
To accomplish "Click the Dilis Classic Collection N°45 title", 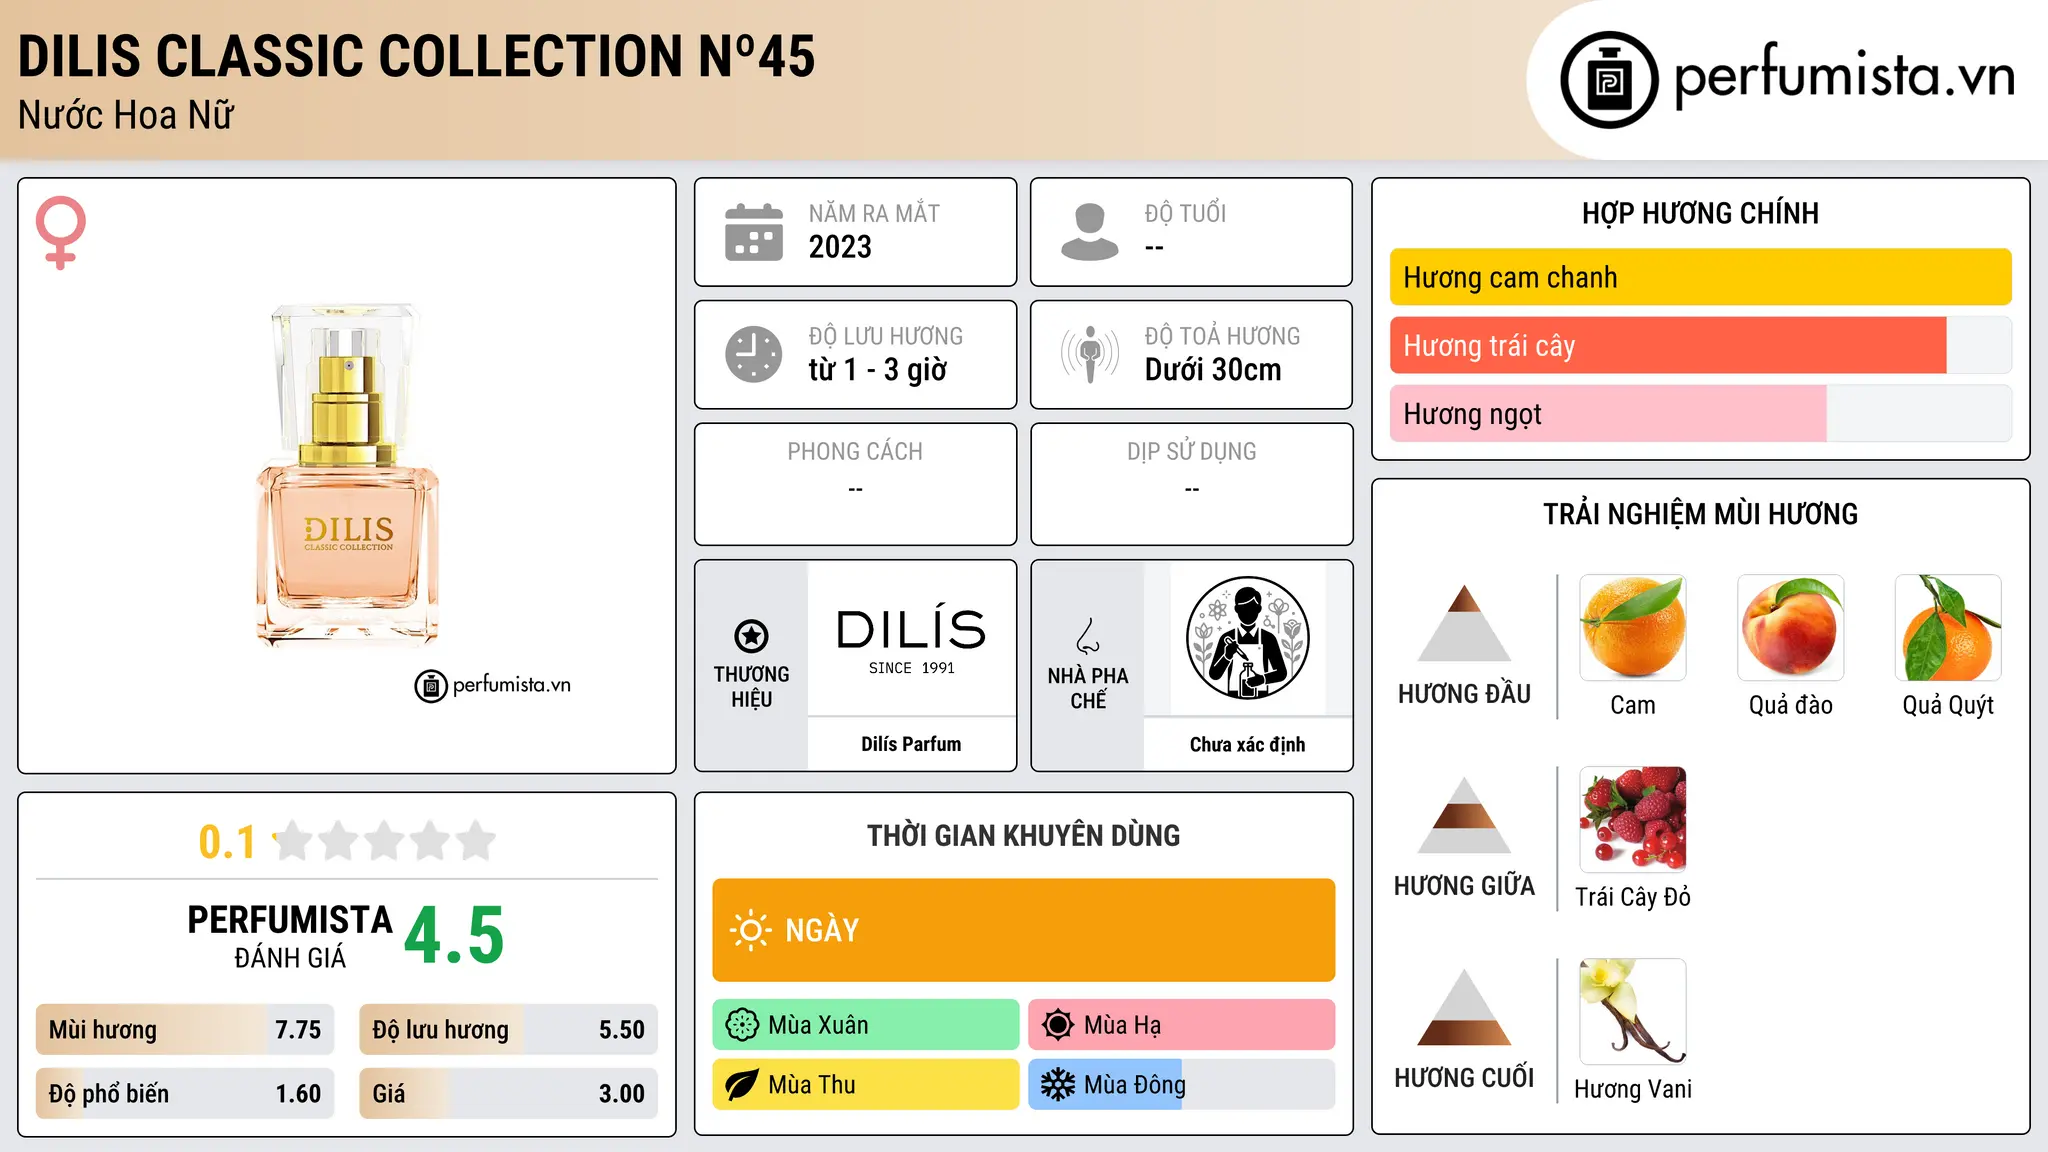I will click(416, 56).
